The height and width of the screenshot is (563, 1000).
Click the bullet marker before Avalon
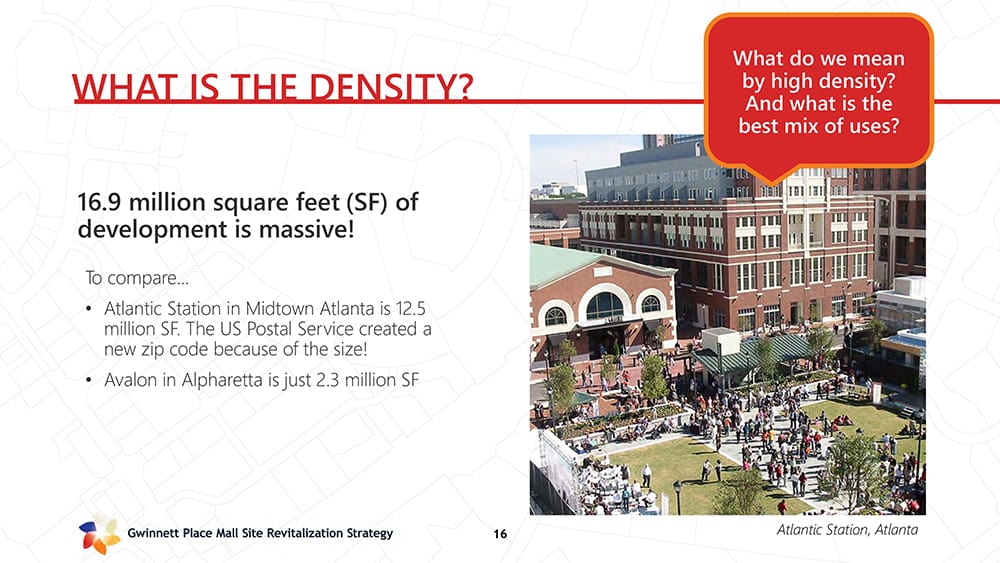tap(89, 380)
